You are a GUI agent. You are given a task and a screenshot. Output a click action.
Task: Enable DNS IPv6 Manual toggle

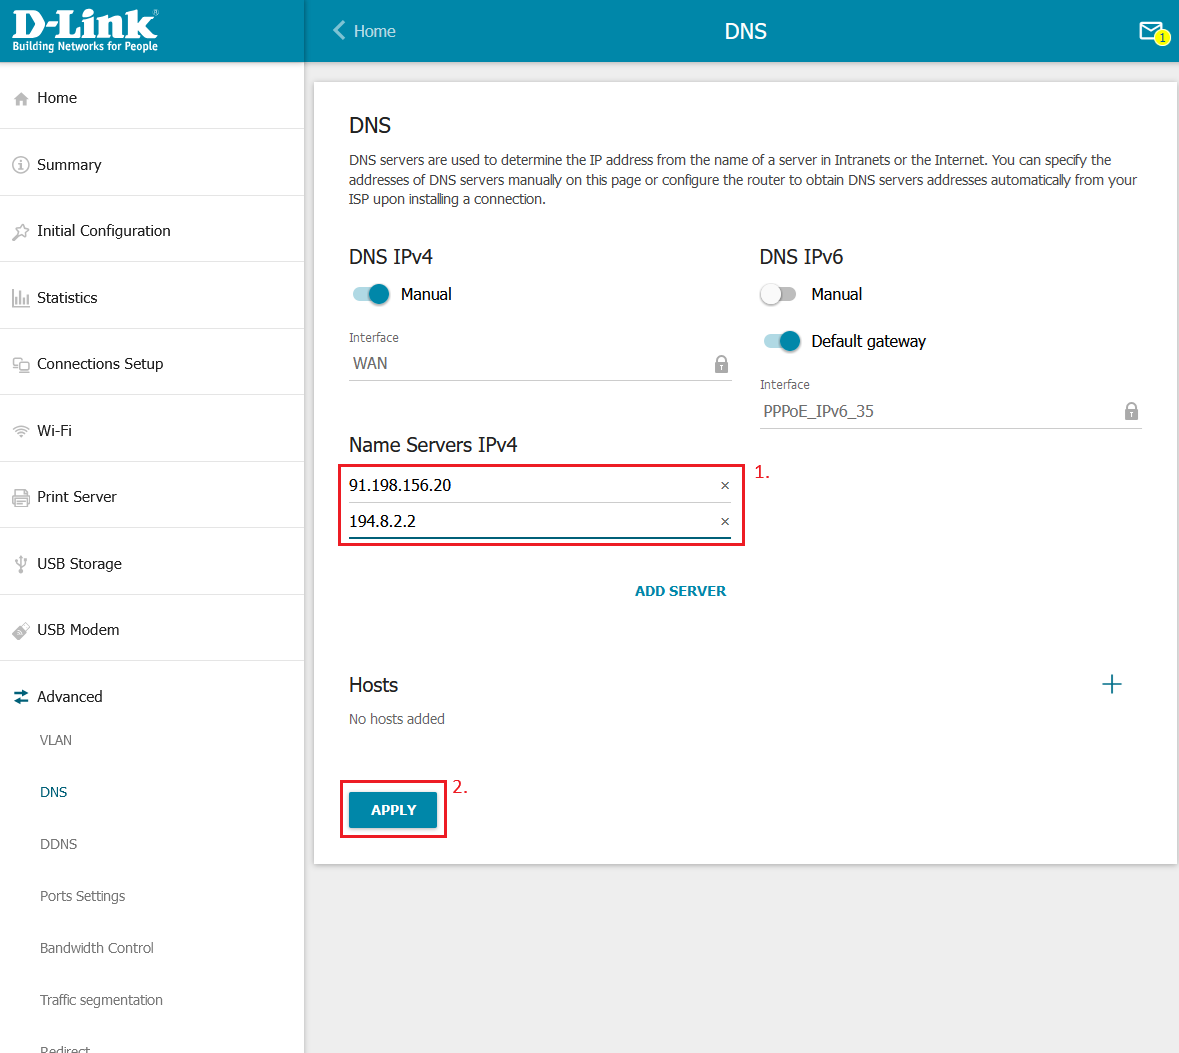pos(778,294)
